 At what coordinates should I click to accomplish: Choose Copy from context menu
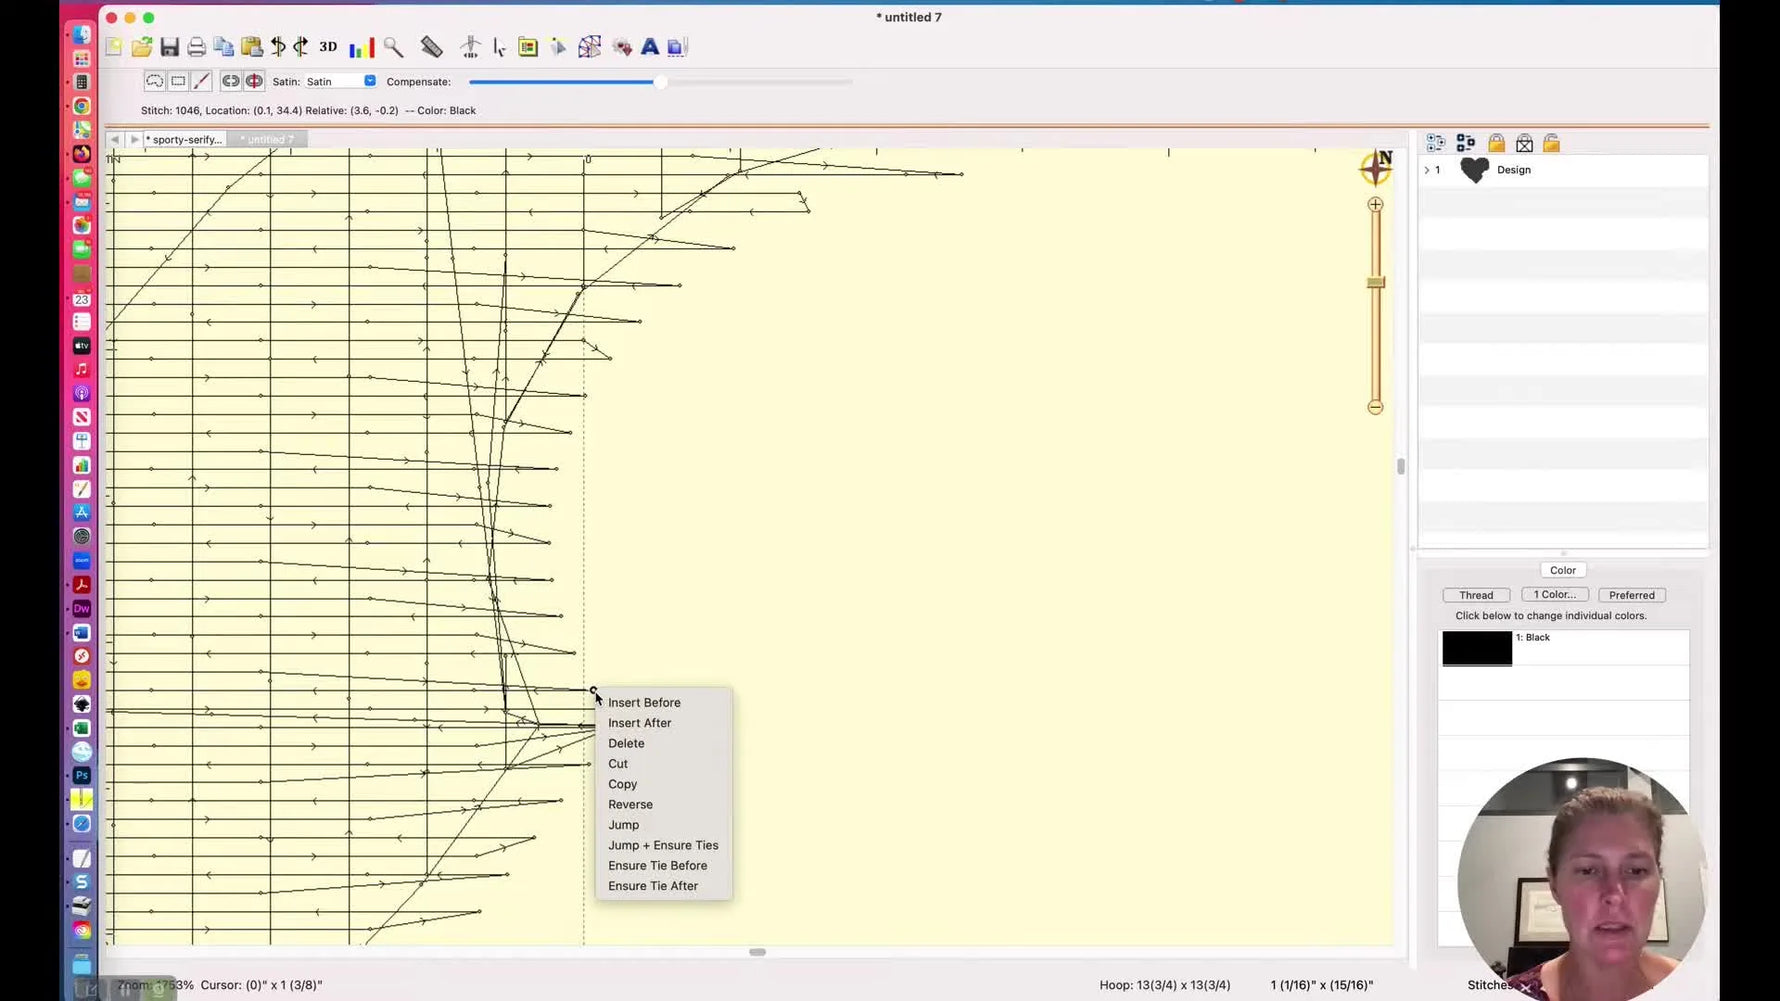pos(622,784)
